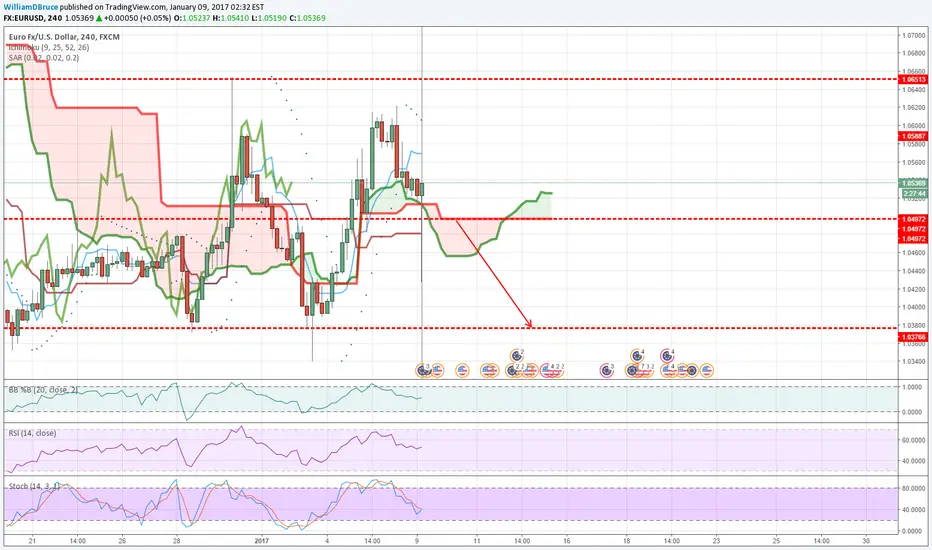Viewport: 932px width, 550px height.
Task: Click the EU event icon numbered 3 near the 16th
Action: [606, 370]
